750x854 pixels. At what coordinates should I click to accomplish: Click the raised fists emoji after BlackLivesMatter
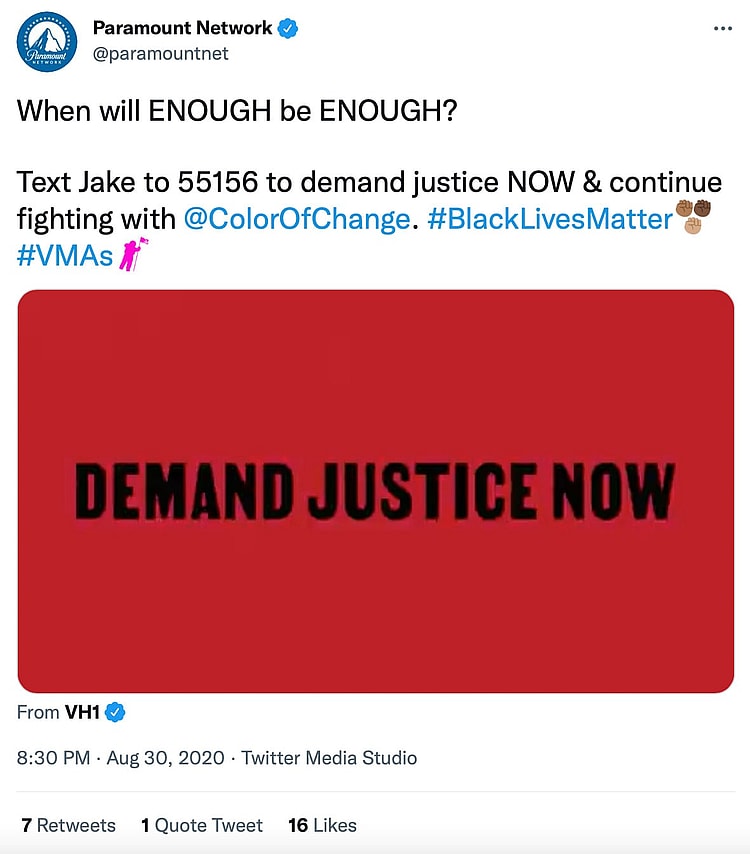coord(693,216)
